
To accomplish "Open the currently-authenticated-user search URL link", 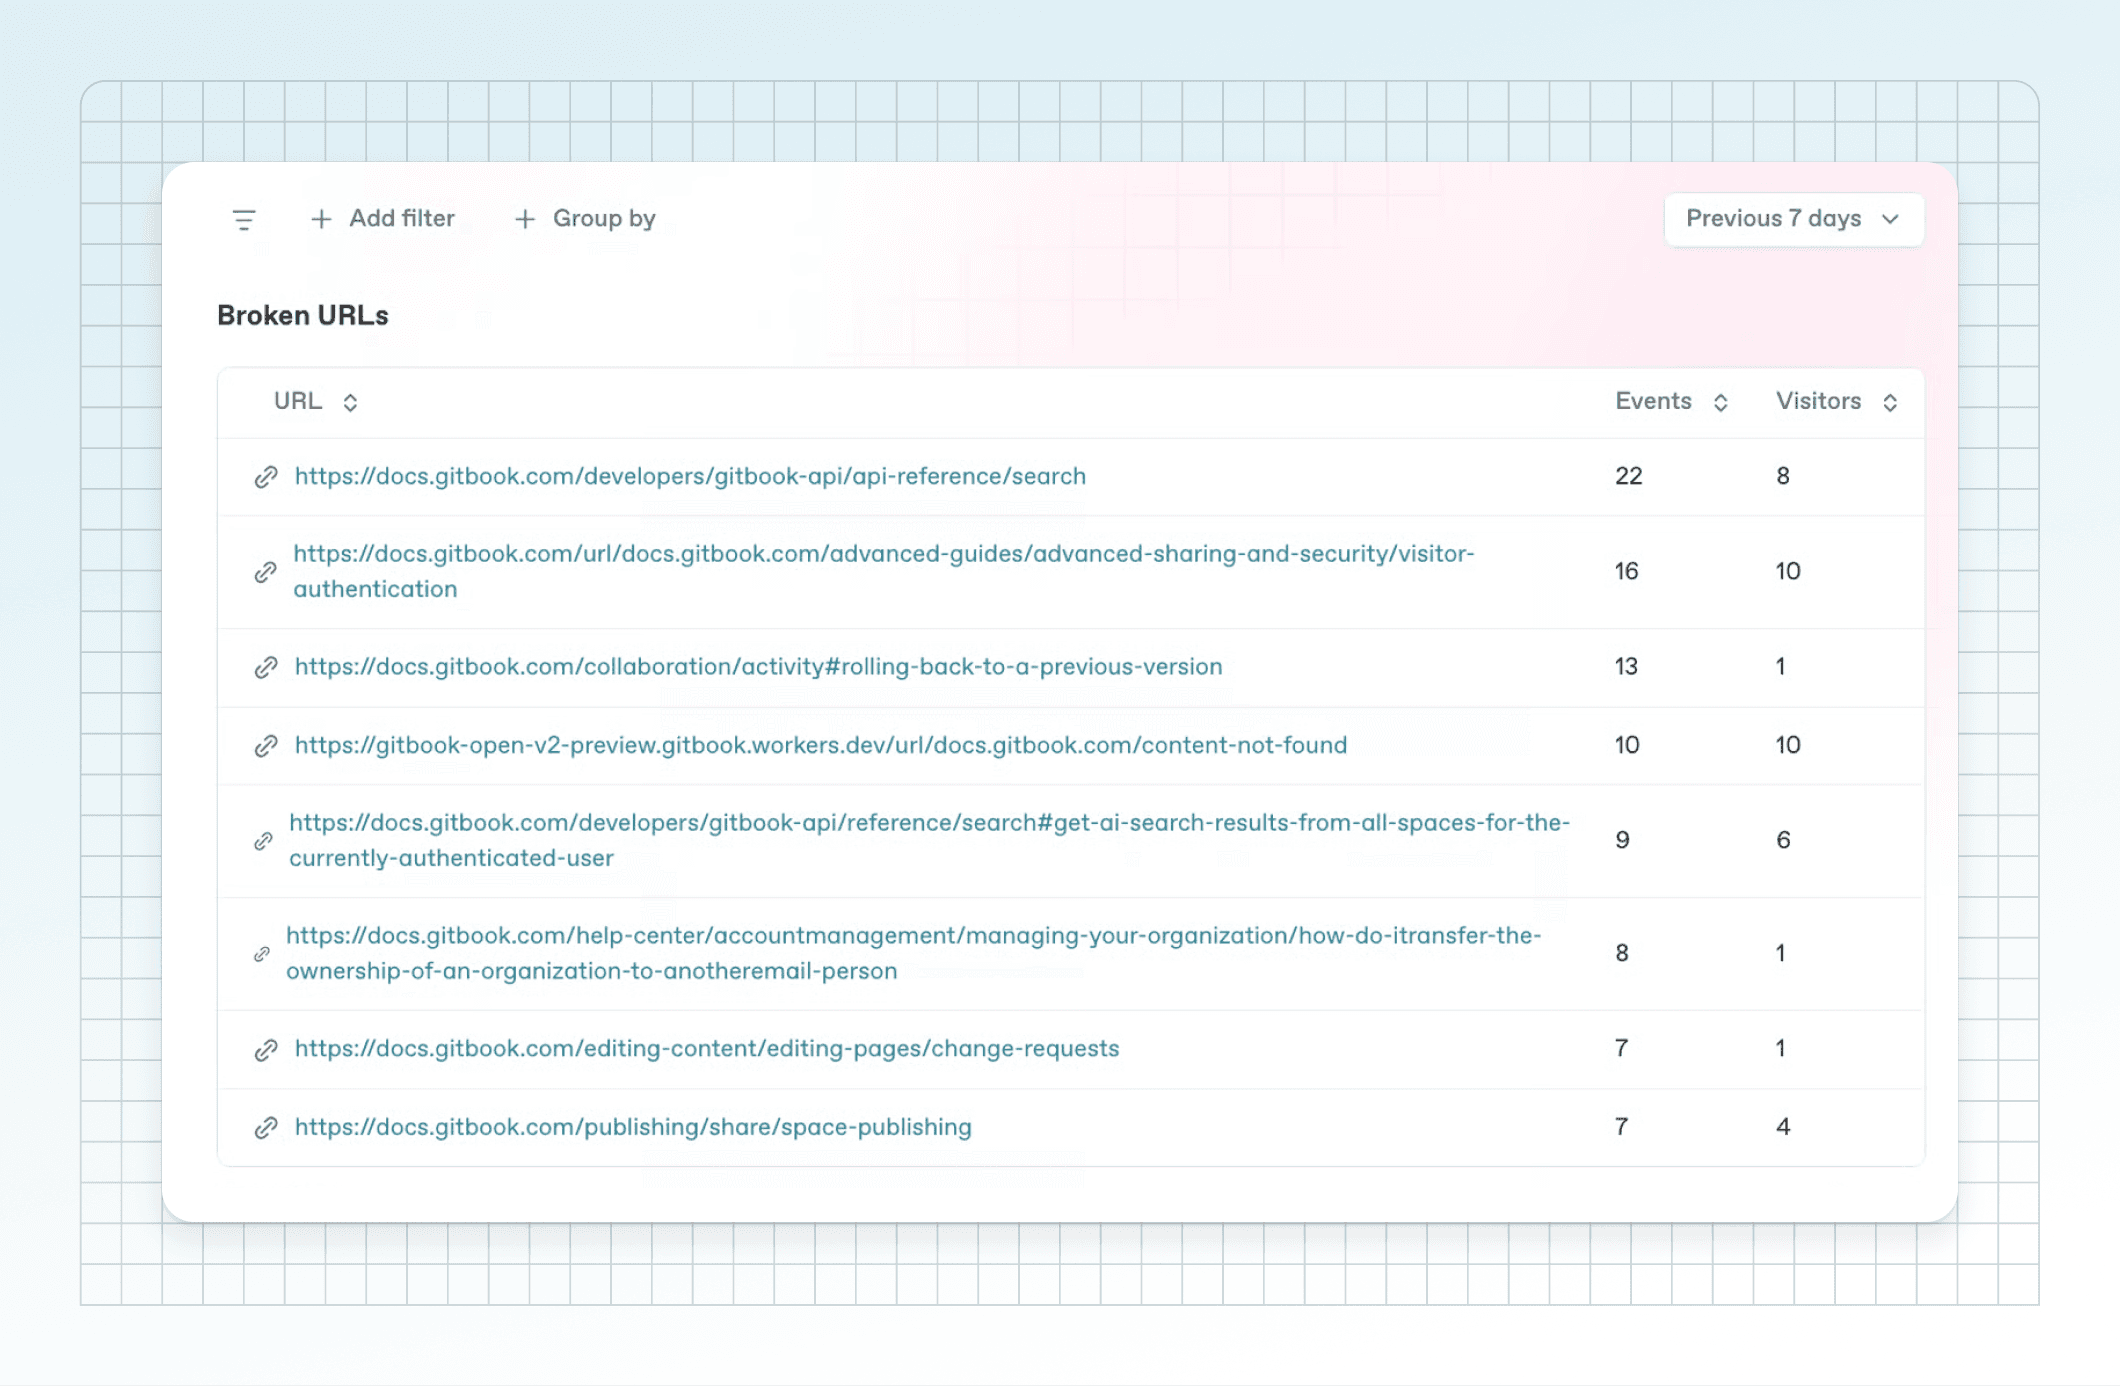I will [929, 840].
